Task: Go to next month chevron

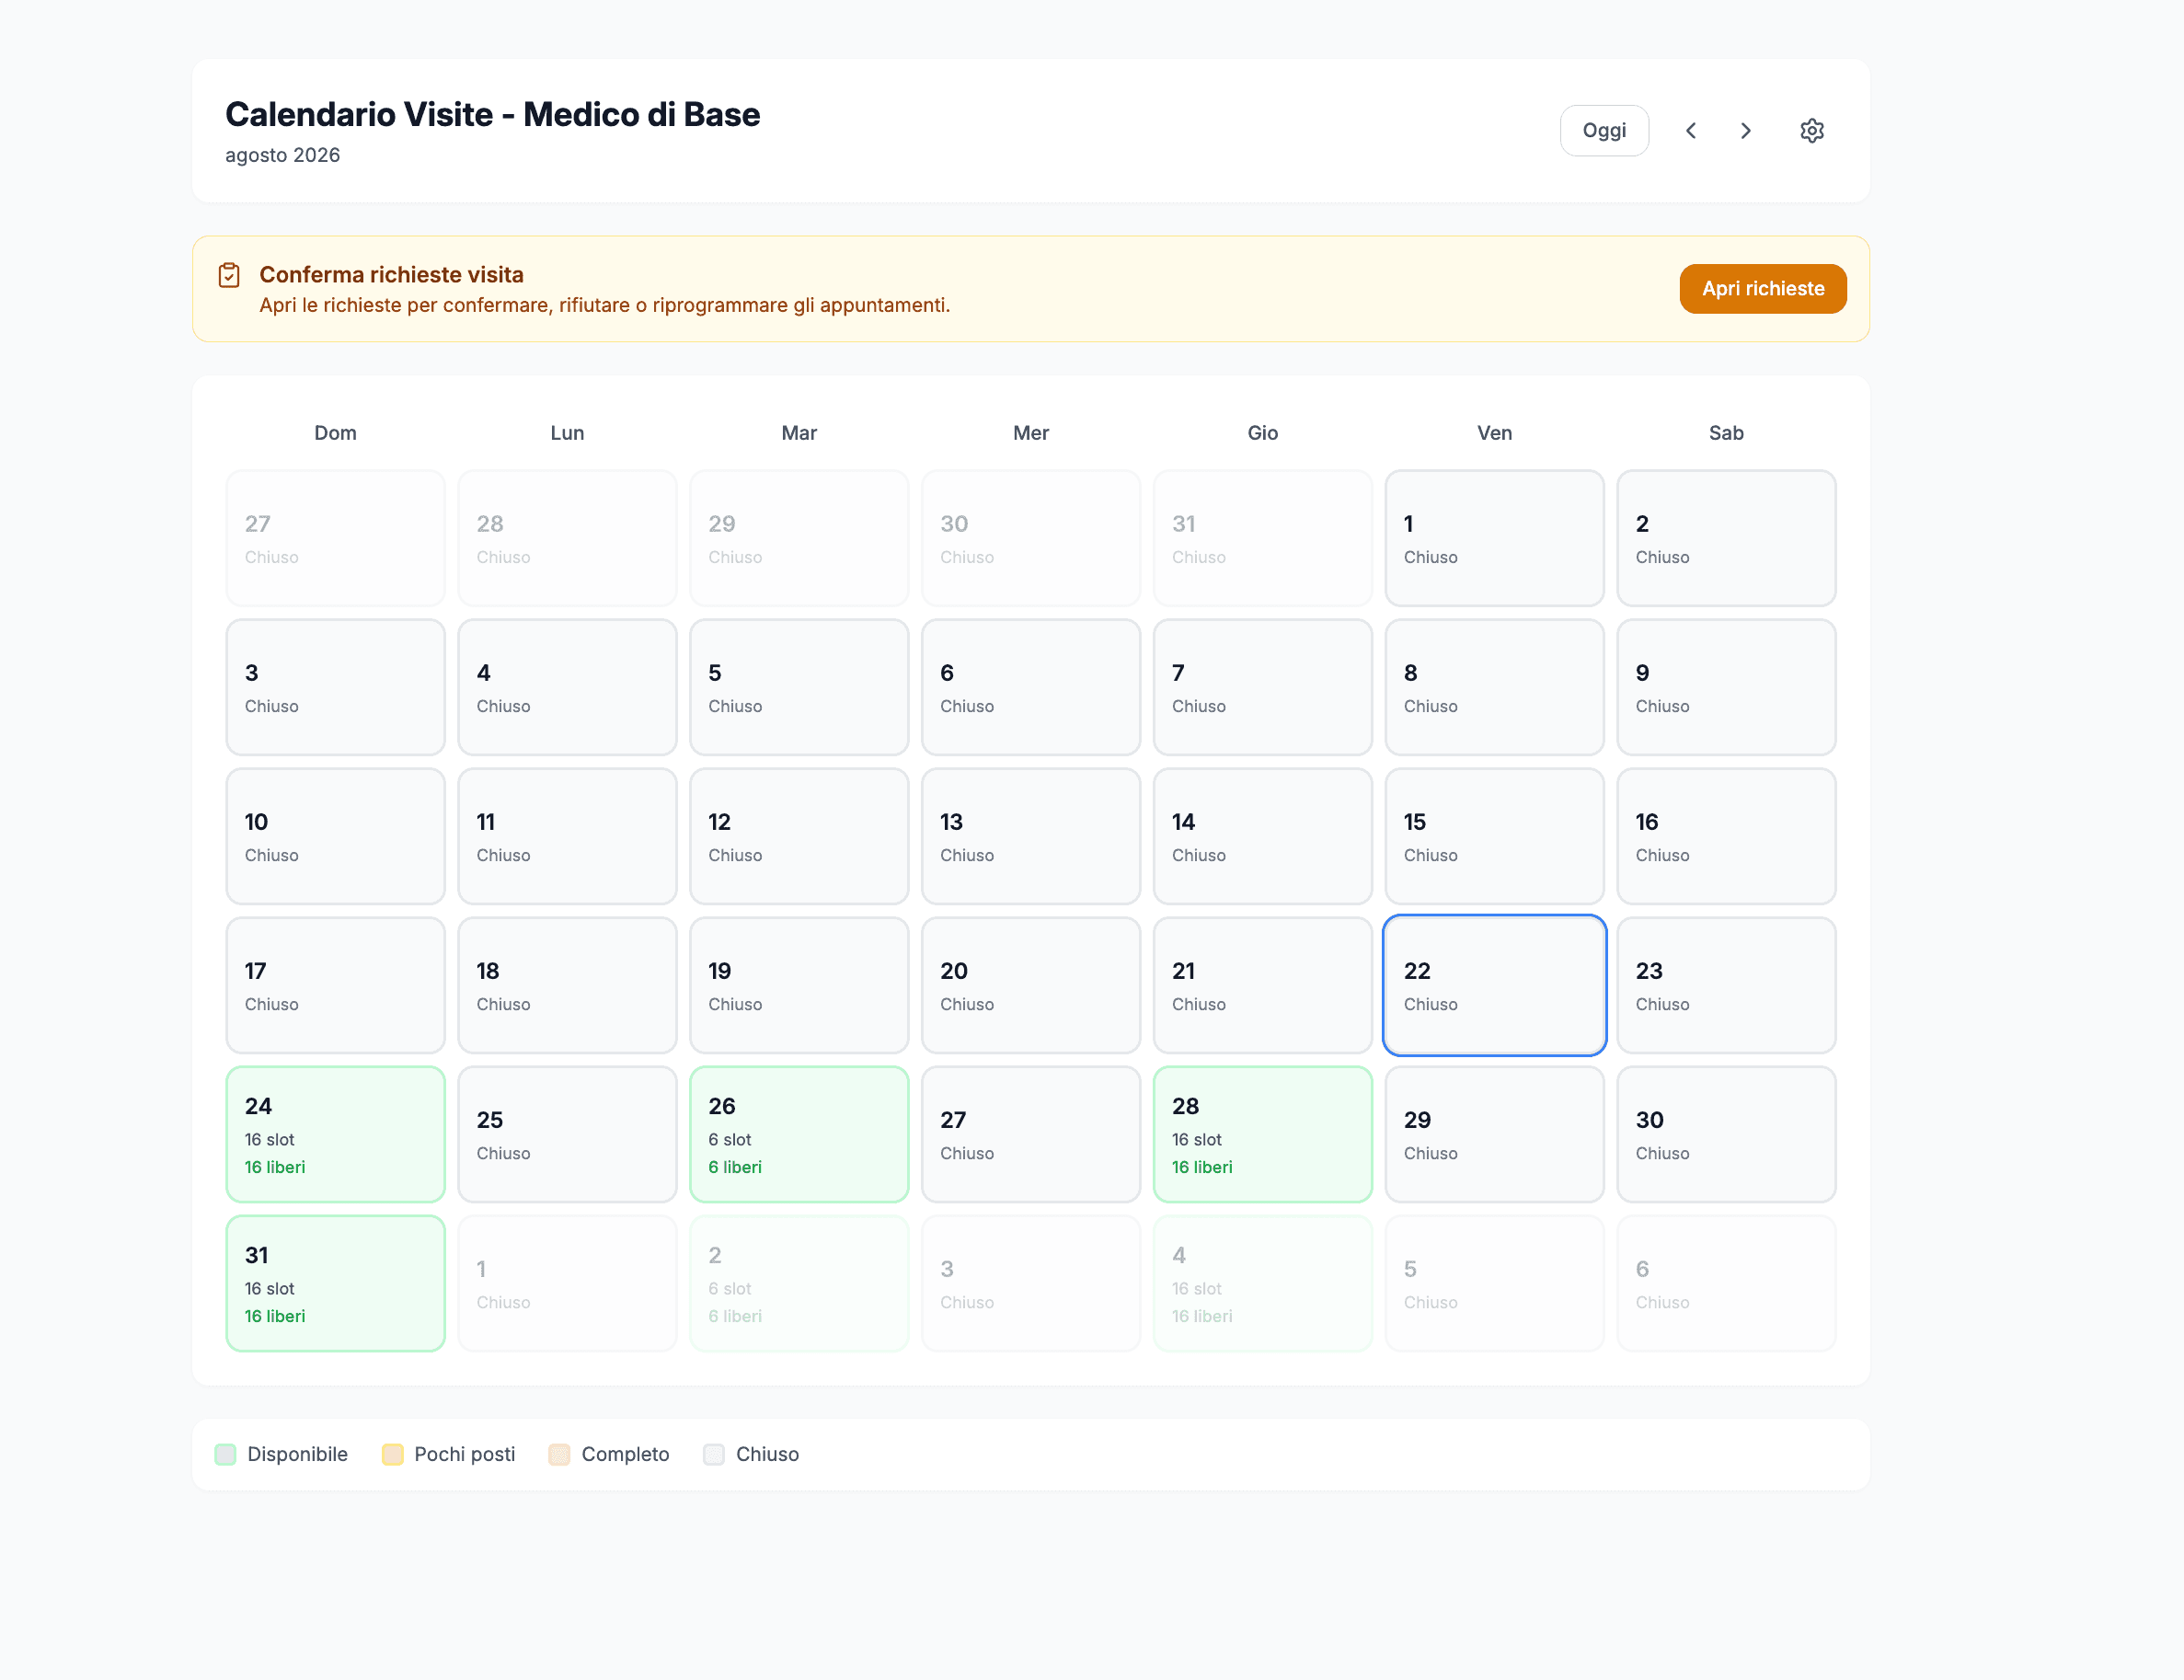Action: click(1746, 131)
